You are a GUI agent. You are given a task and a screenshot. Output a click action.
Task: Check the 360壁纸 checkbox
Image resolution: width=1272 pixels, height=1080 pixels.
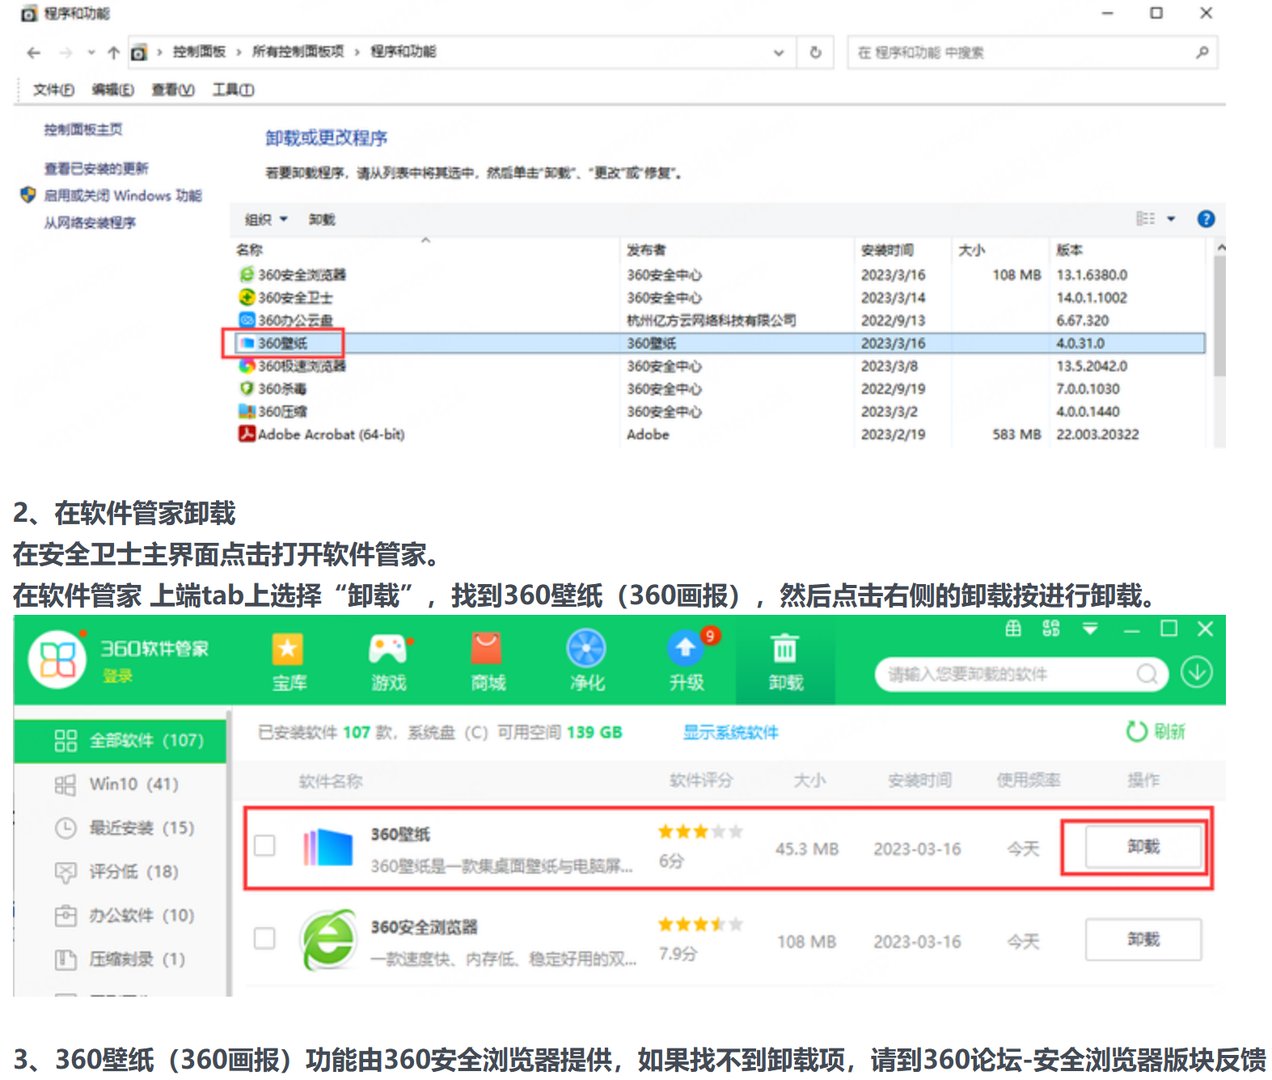click(265, 845)
